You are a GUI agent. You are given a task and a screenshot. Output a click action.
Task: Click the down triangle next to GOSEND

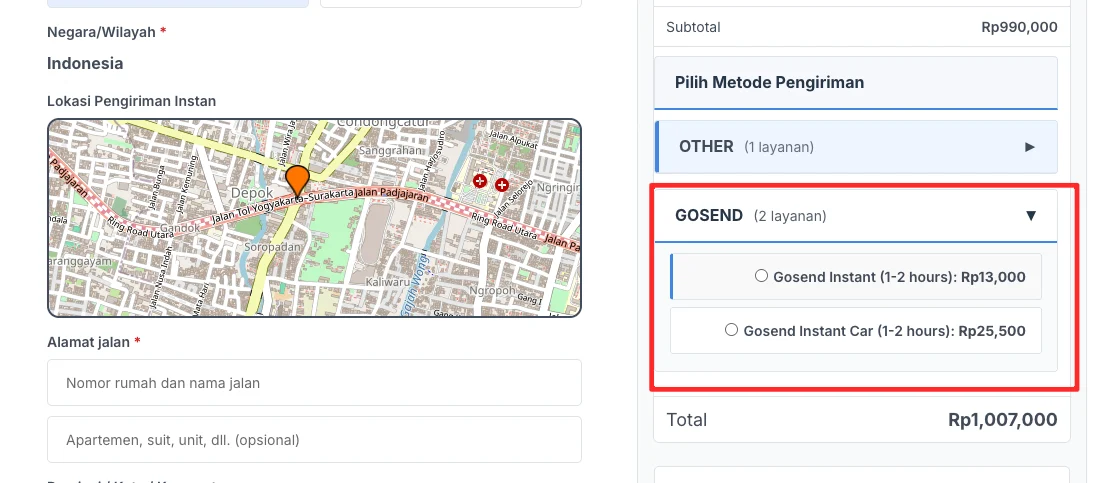click(1031, 215)
